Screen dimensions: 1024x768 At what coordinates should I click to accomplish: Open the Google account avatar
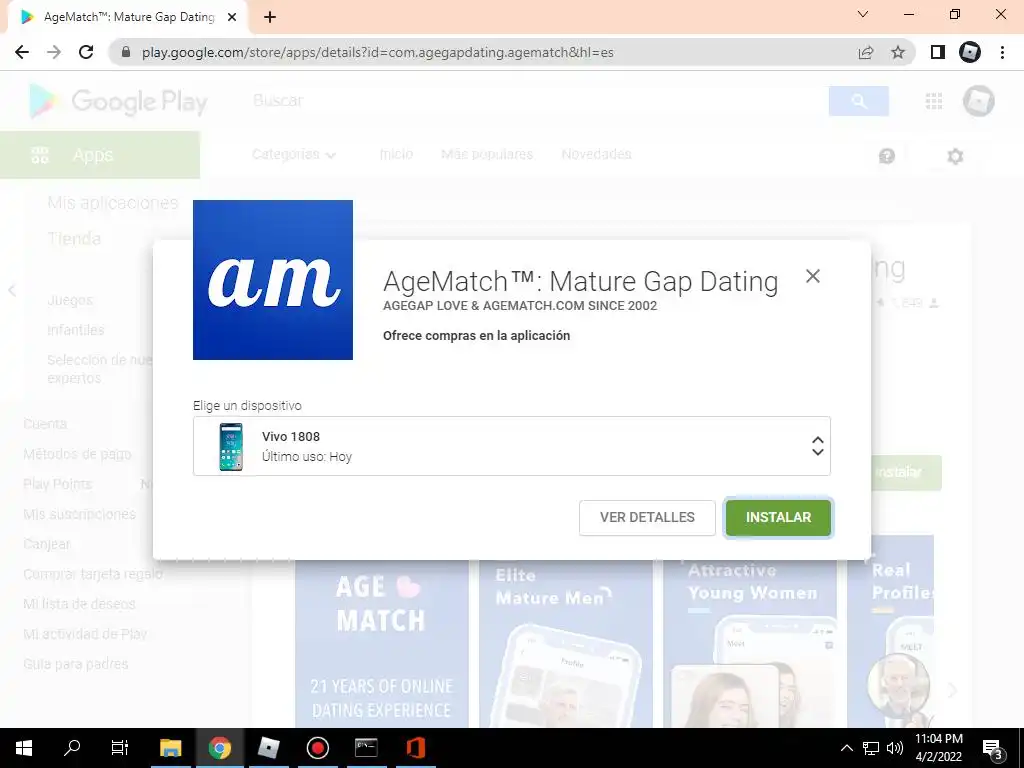pos(978,101)
